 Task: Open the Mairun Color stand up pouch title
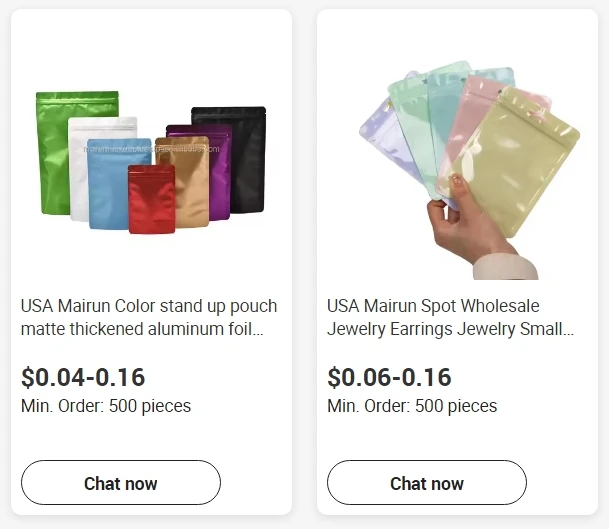[x=149, y=317]
